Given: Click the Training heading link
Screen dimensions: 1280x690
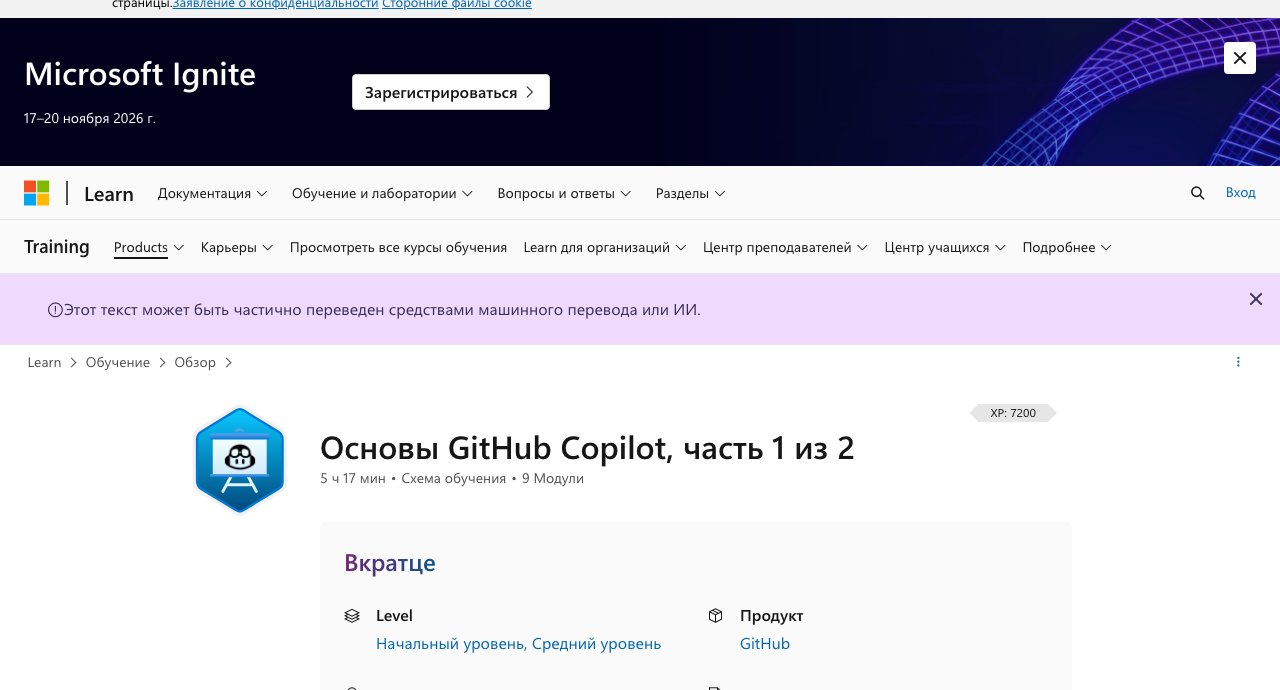Looking at the screenshot, I should point(57,247).
